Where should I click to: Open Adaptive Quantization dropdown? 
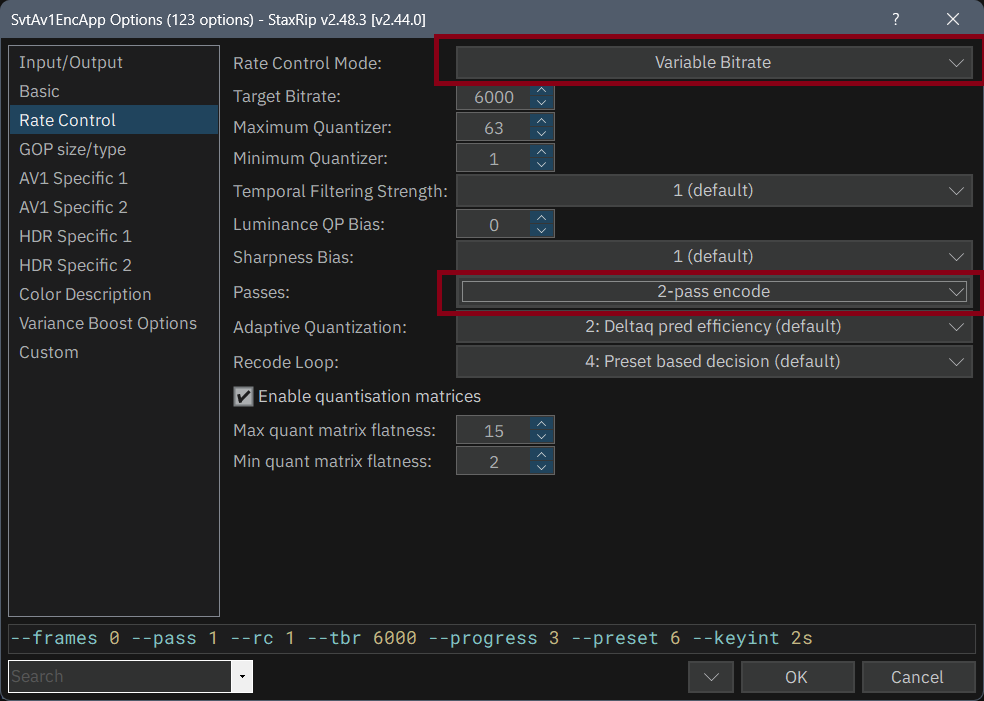714,326
